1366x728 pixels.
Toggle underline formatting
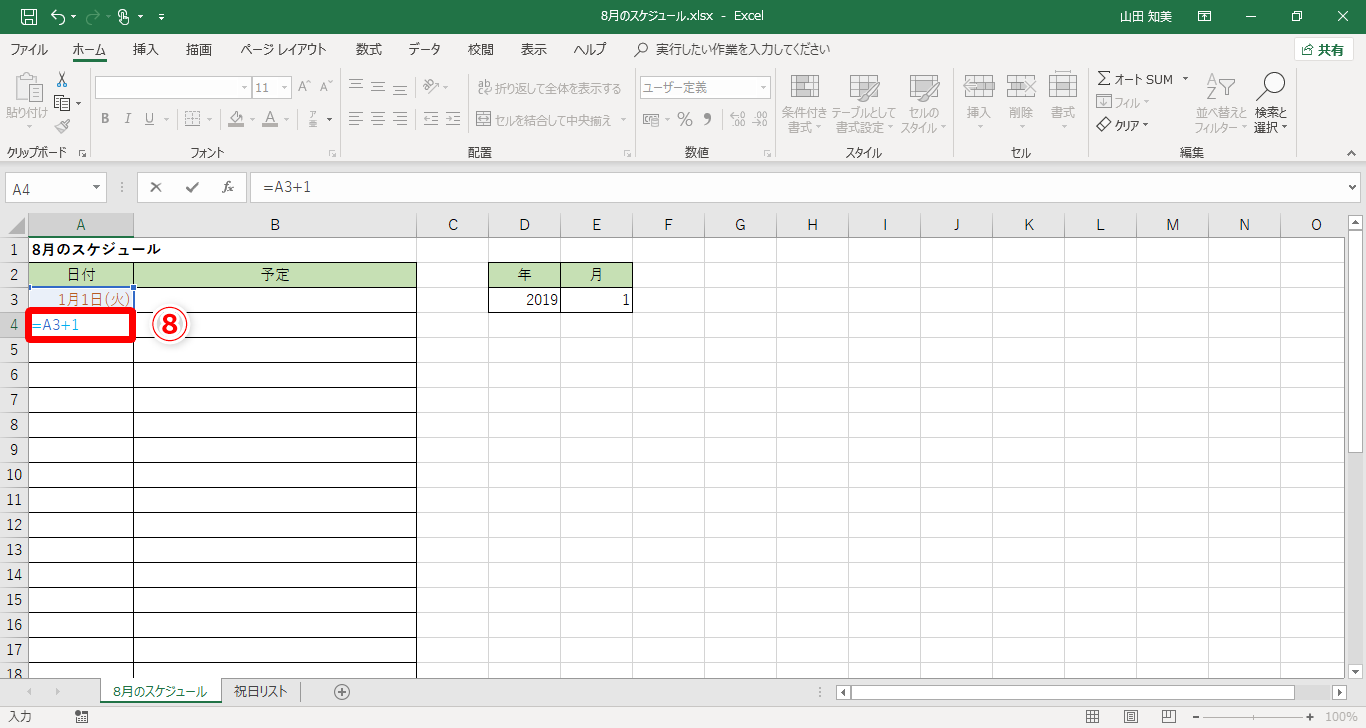[x=150, y=119]
